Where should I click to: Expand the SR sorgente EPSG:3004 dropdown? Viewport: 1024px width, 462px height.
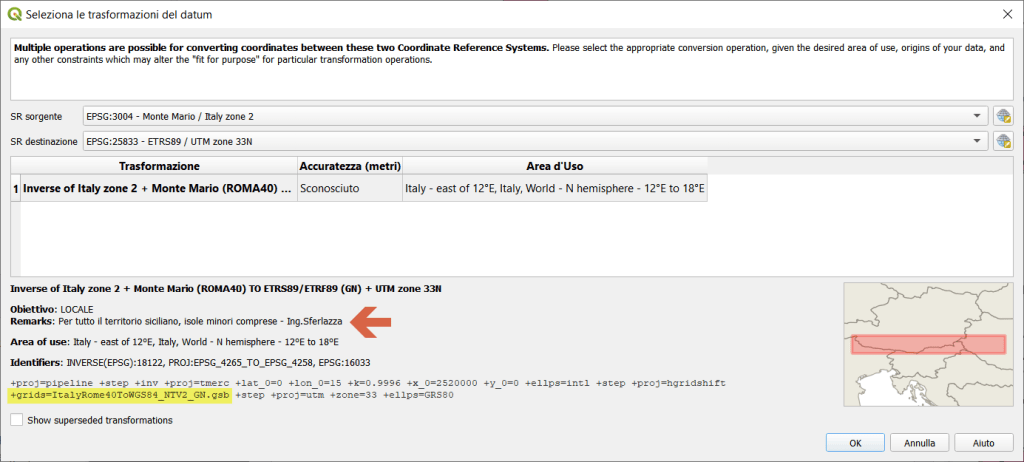[x=976, y=116]
